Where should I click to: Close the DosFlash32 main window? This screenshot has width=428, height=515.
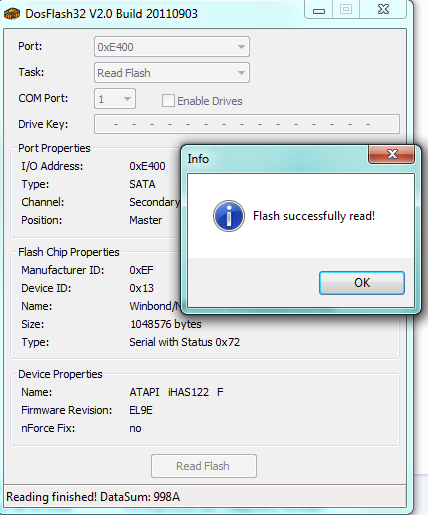383,9
